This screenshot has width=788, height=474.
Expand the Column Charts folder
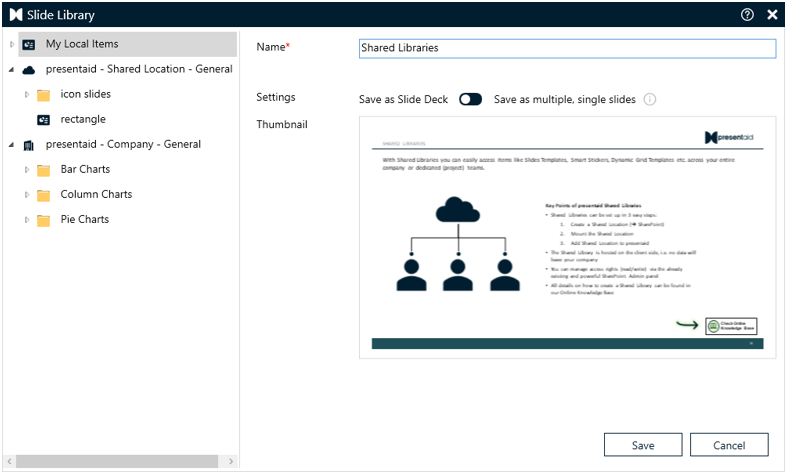click(x=27, y=195)
